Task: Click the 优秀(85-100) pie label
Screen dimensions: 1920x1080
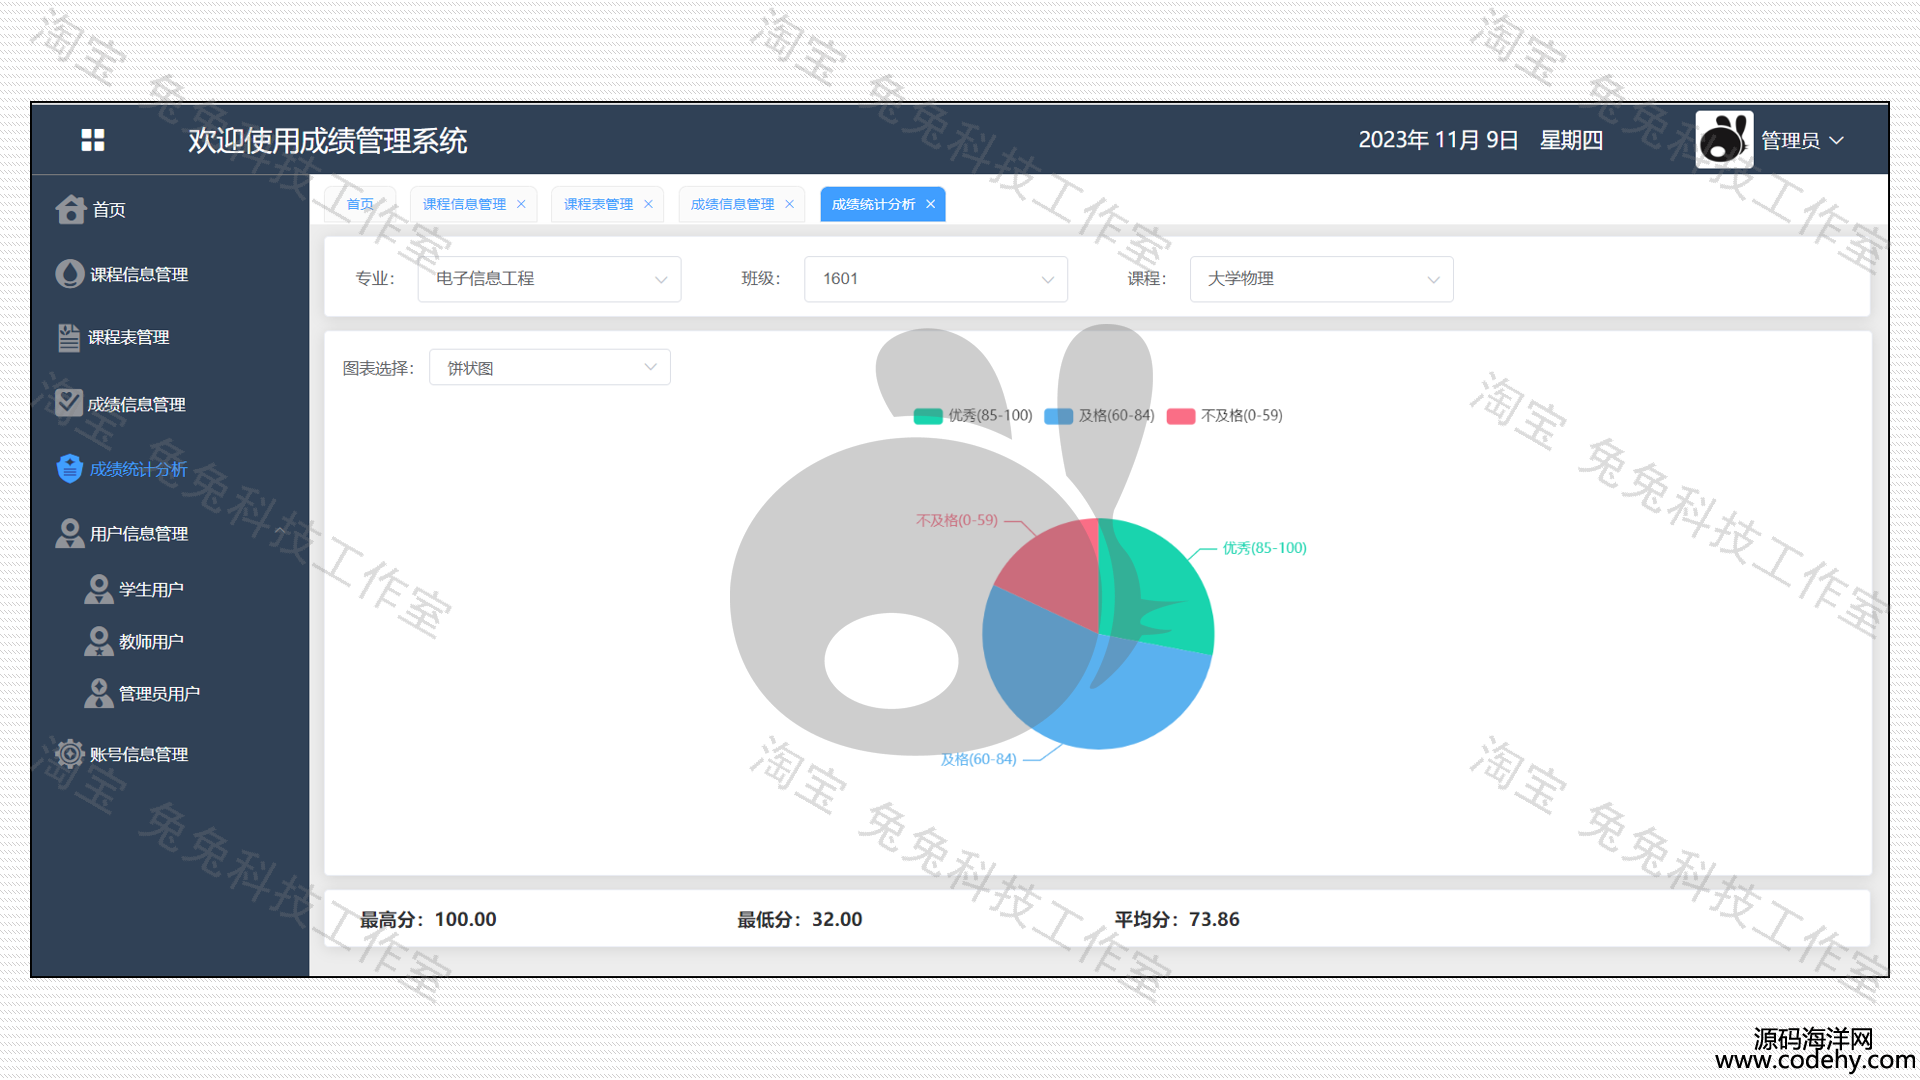Action: tap(1264, 548)
